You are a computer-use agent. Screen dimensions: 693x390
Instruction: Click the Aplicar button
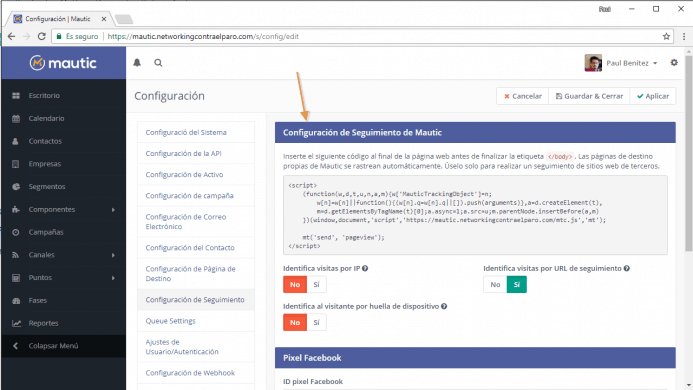point(653,96)
